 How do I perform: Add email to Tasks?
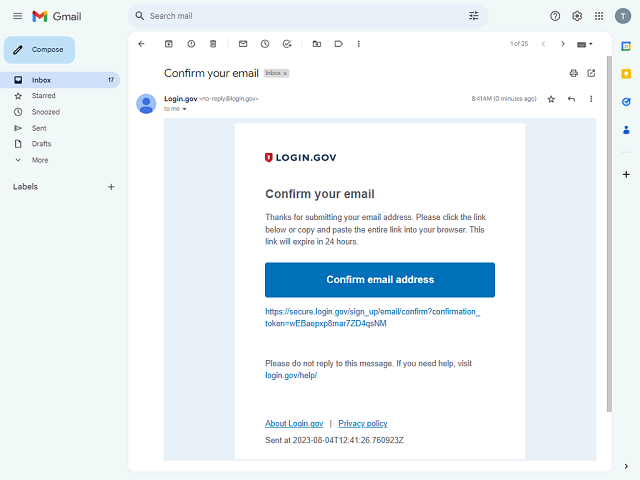point(287,44)
